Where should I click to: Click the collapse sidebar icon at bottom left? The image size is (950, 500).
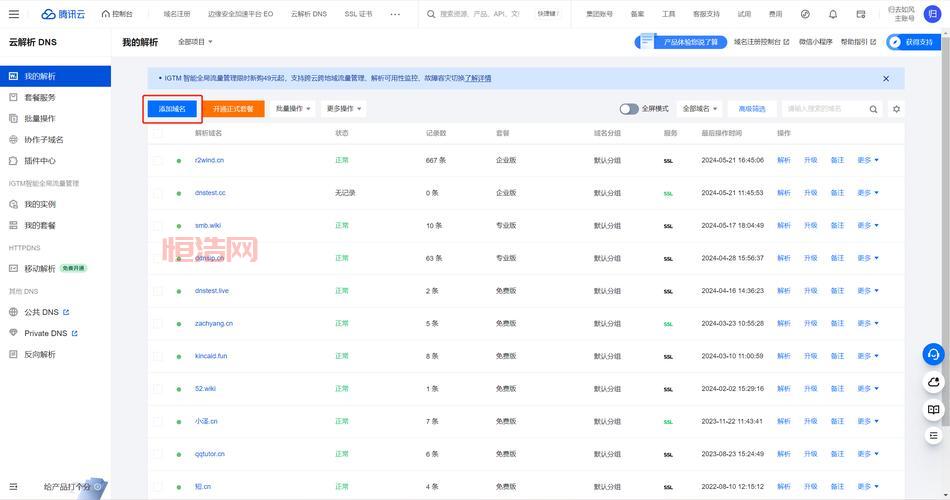(x=11, y=486)
